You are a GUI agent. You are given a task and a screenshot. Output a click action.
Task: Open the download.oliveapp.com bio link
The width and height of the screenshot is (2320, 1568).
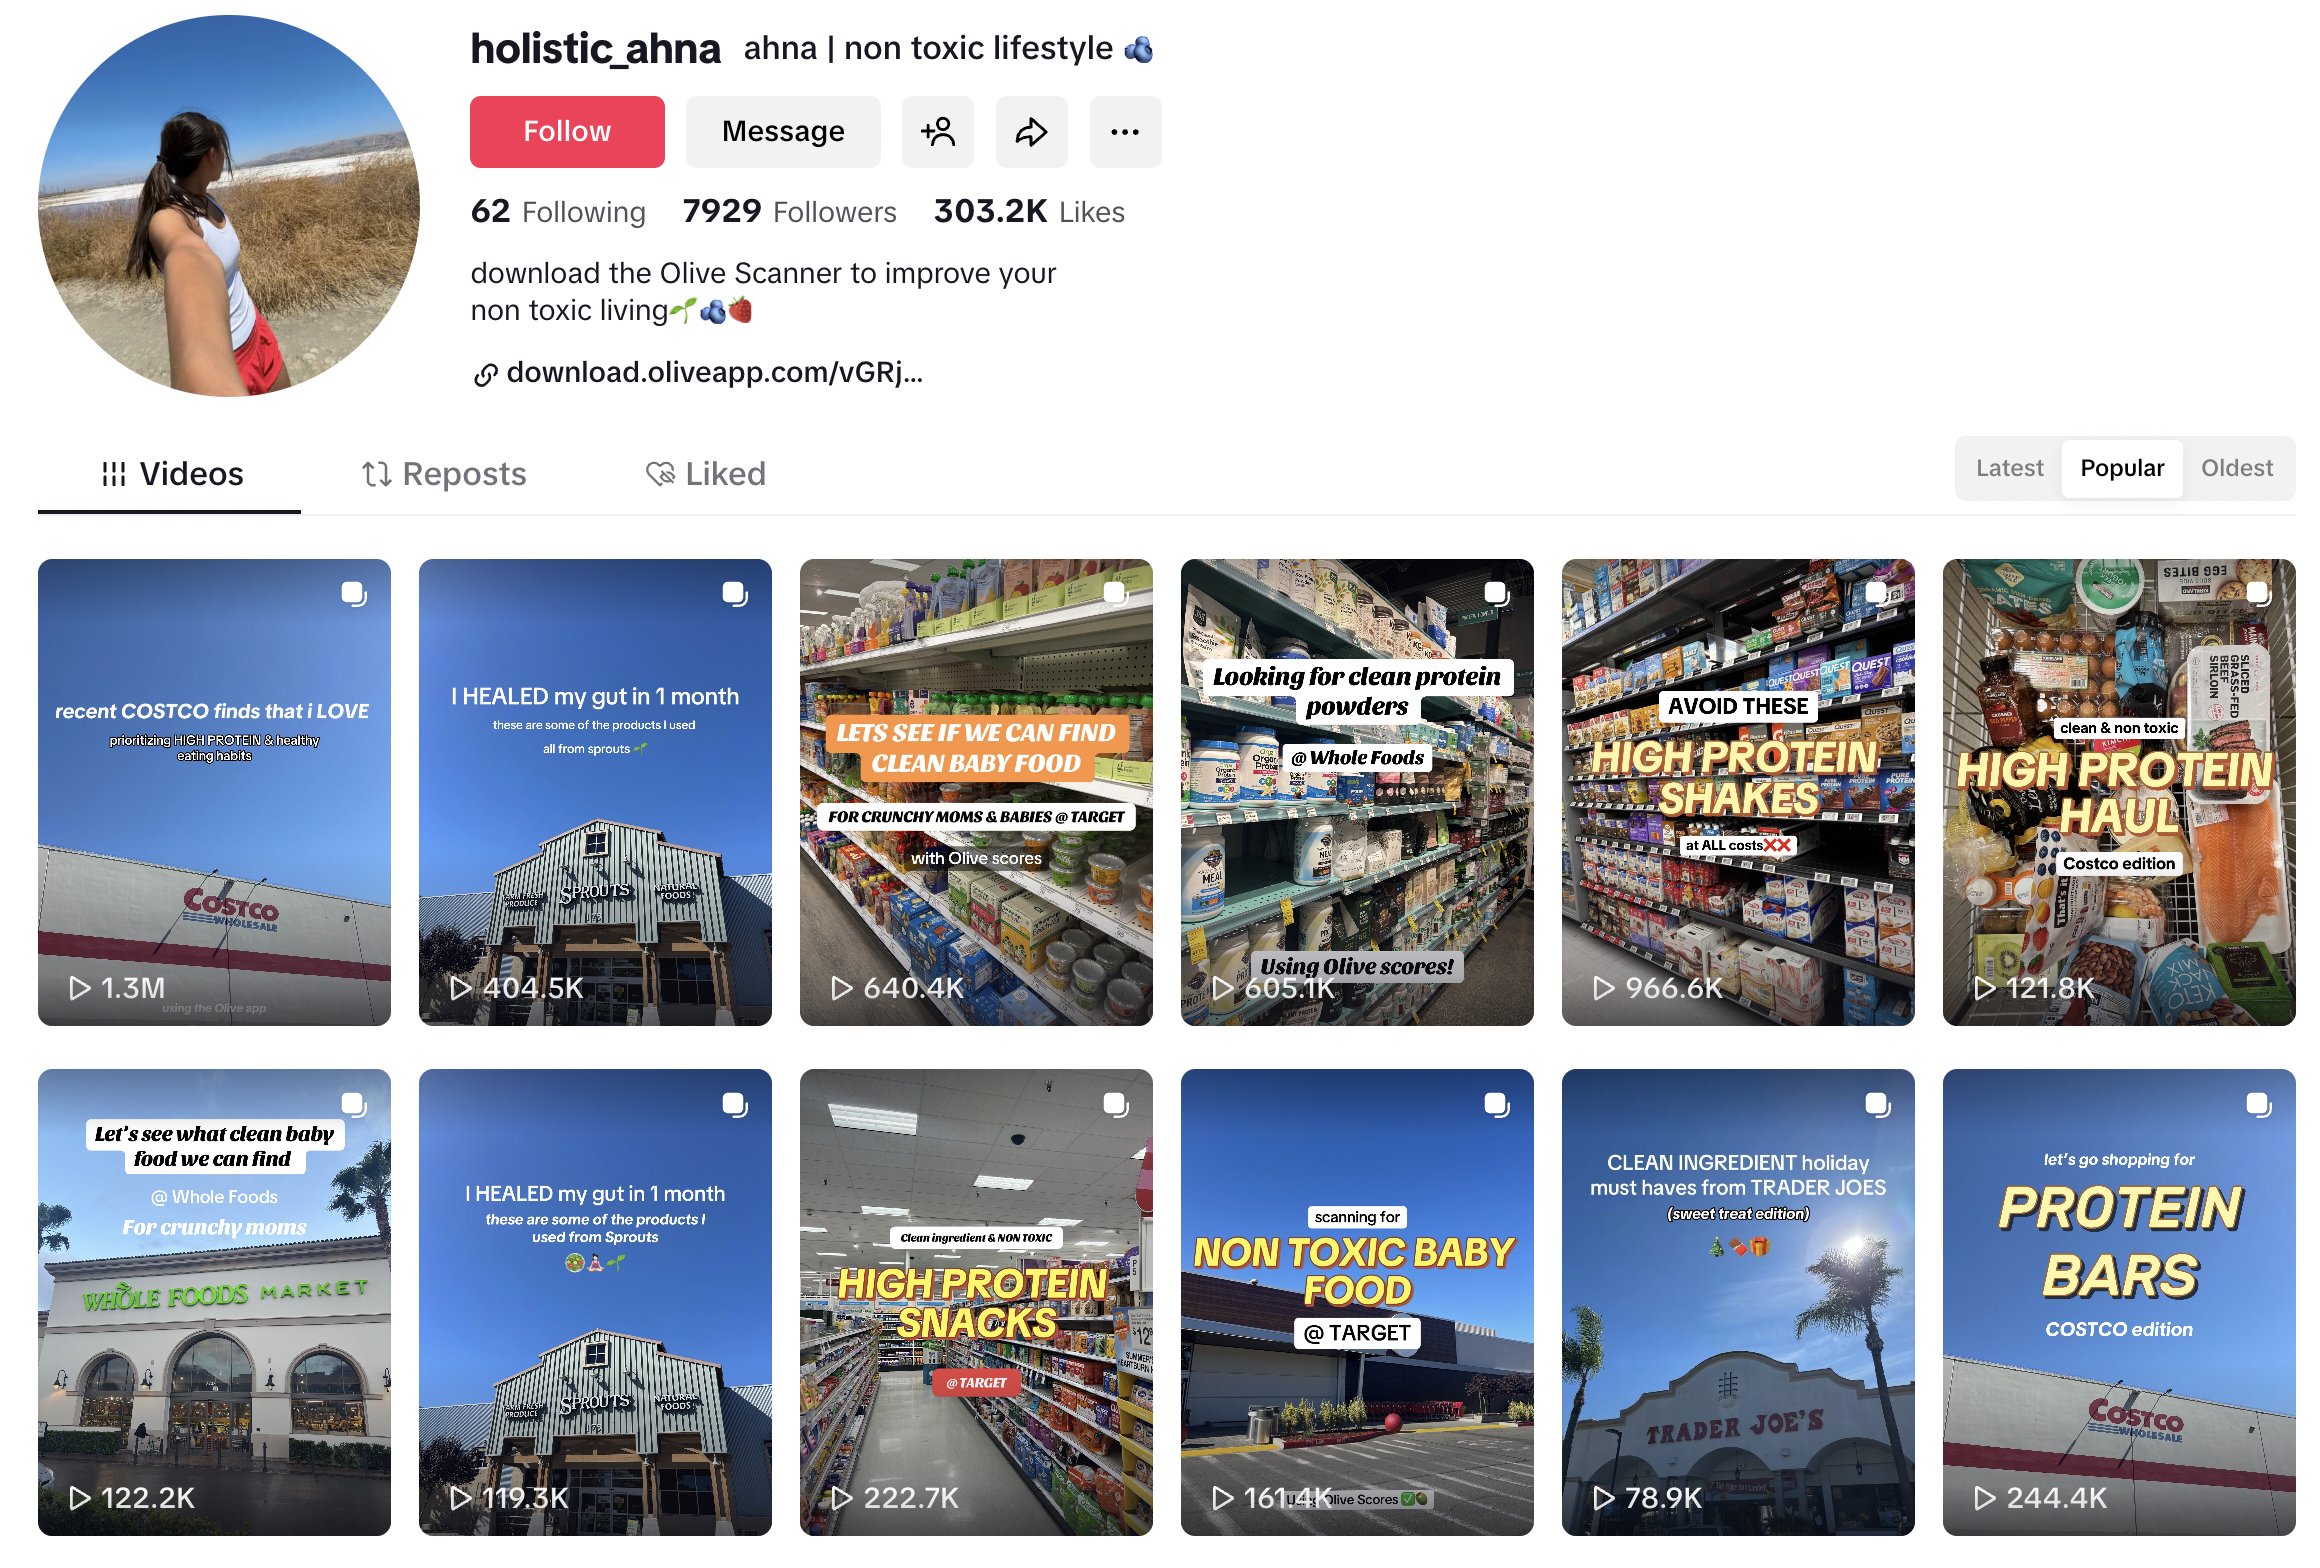click(x=714, y=373)
